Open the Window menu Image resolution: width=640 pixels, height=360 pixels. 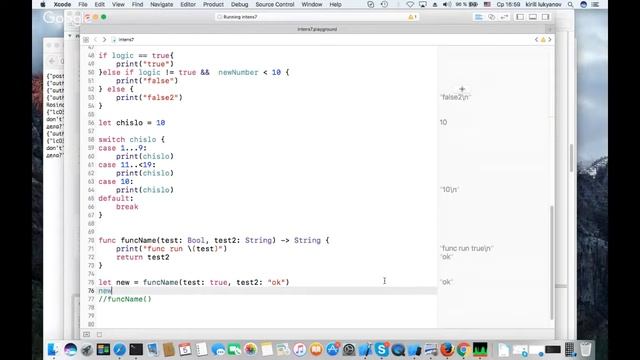click(312, 4)
